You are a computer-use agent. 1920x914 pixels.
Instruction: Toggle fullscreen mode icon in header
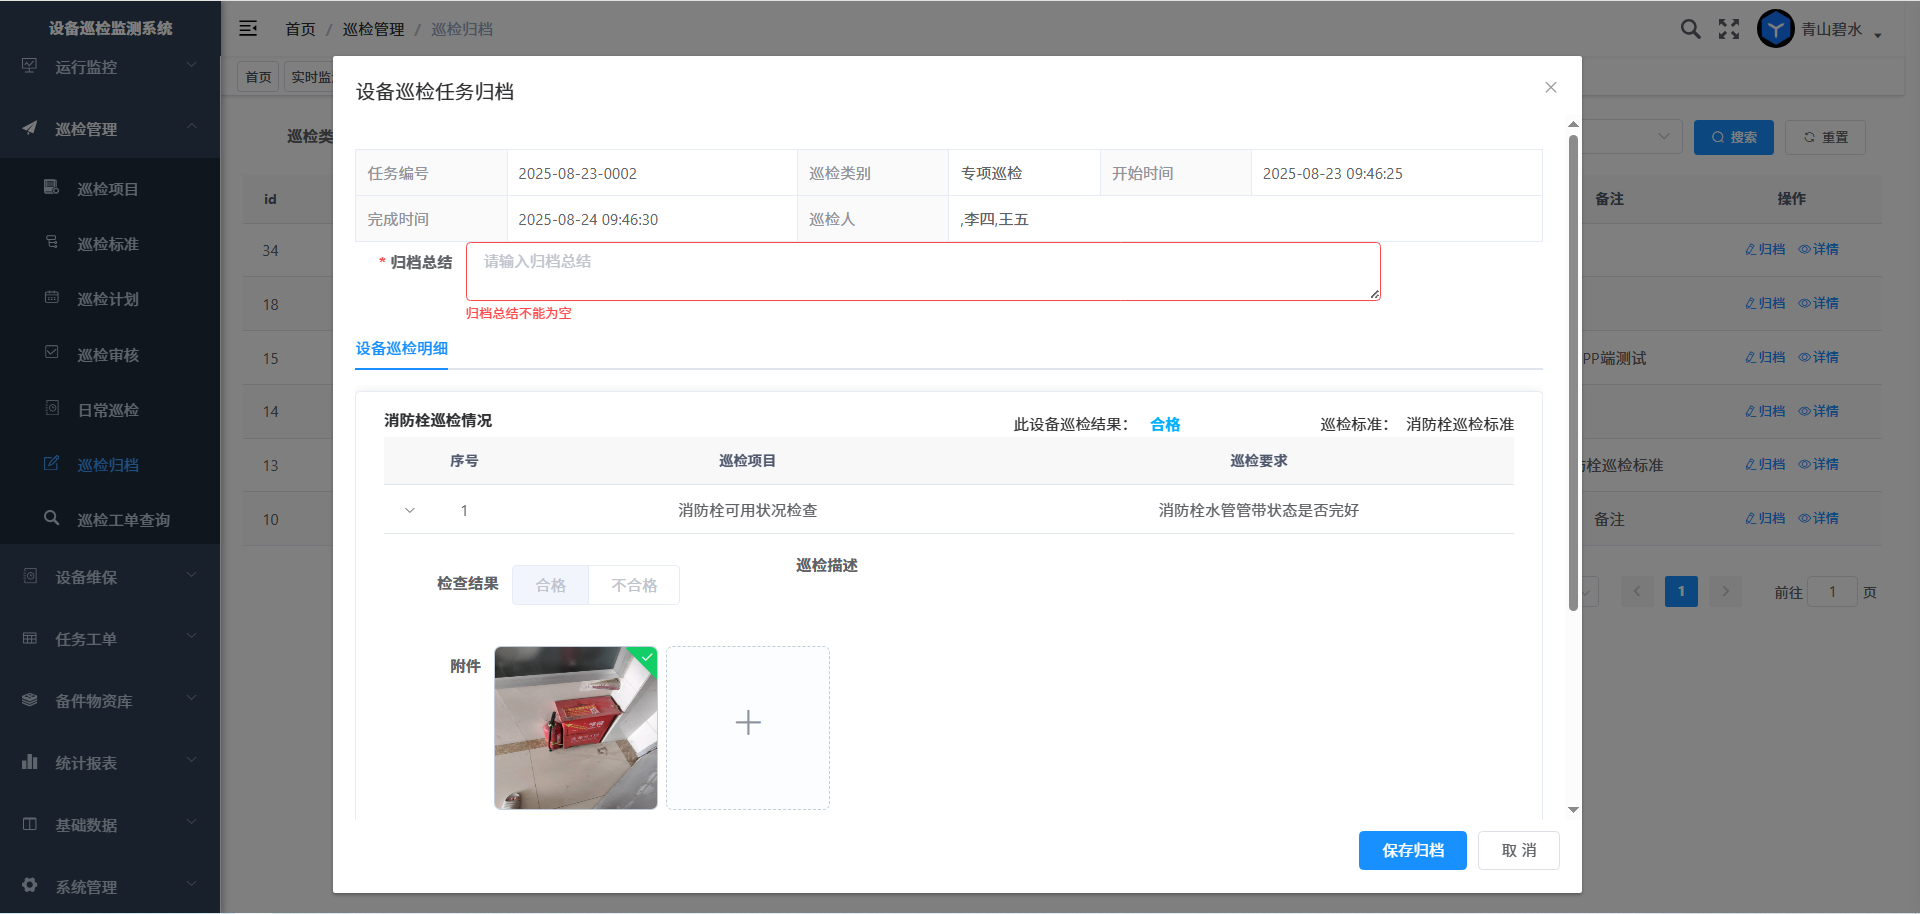click(x=1729, y=29)
